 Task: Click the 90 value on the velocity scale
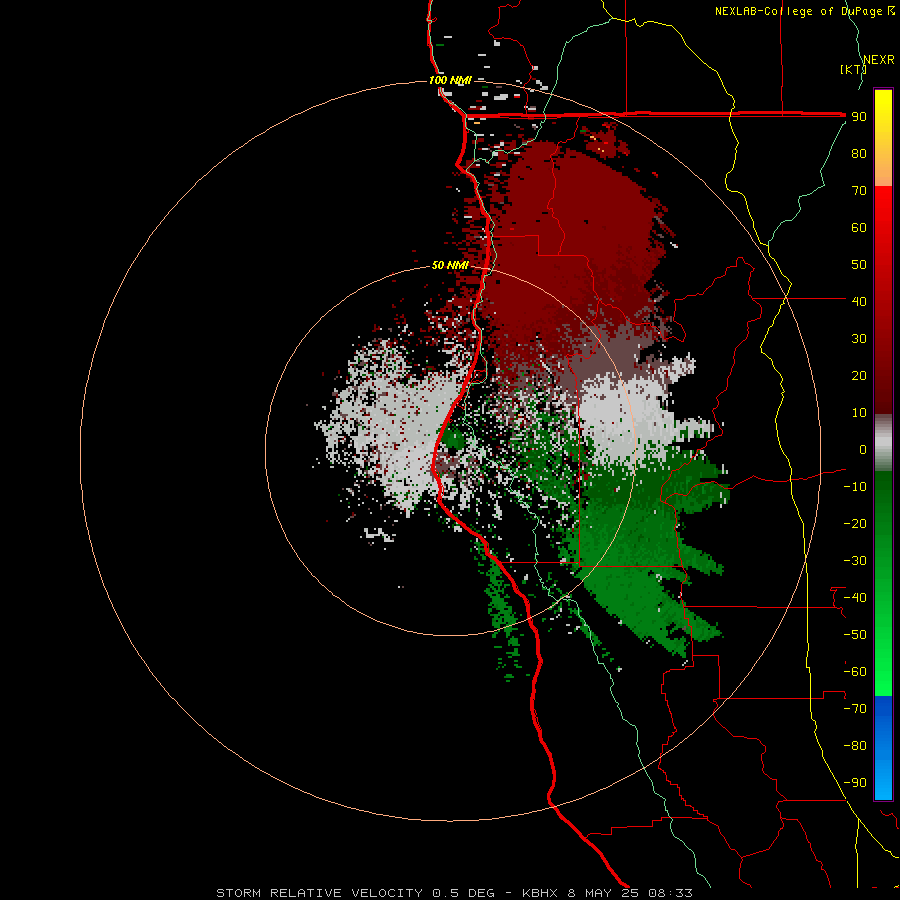[859, 117]
